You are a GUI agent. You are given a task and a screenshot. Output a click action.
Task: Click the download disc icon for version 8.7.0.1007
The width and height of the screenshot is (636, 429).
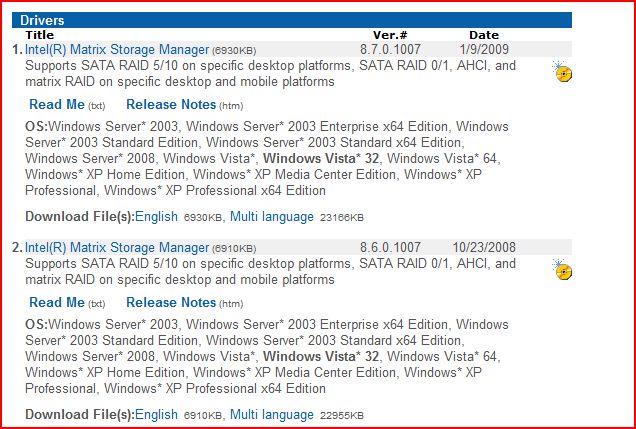[563, 72]
